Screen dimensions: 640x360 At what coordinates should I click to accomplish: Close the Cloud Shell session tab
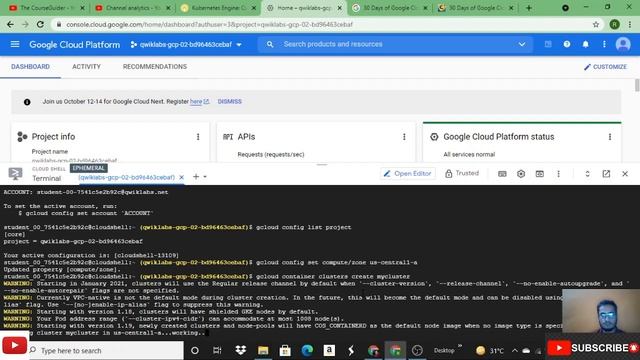point(182,177)
